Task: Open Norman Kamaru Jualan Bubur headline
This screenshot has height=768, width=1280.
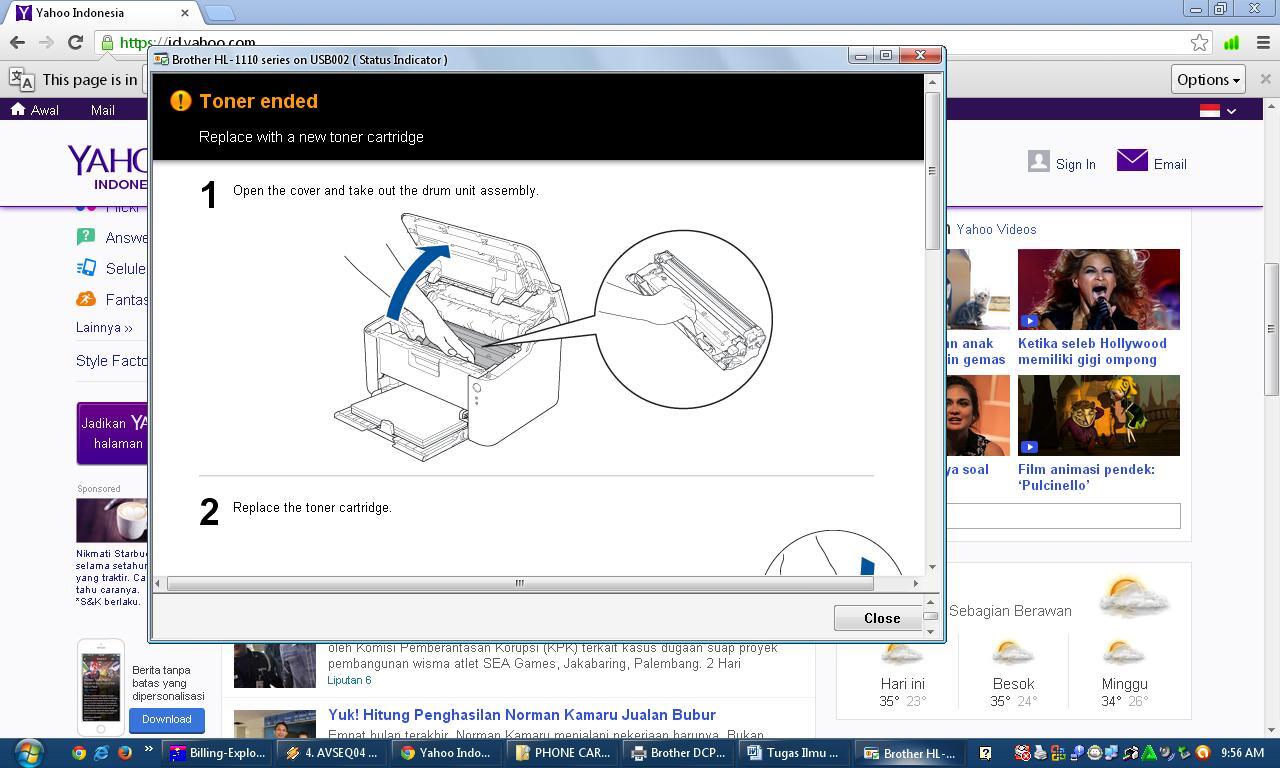Action: 522,715
